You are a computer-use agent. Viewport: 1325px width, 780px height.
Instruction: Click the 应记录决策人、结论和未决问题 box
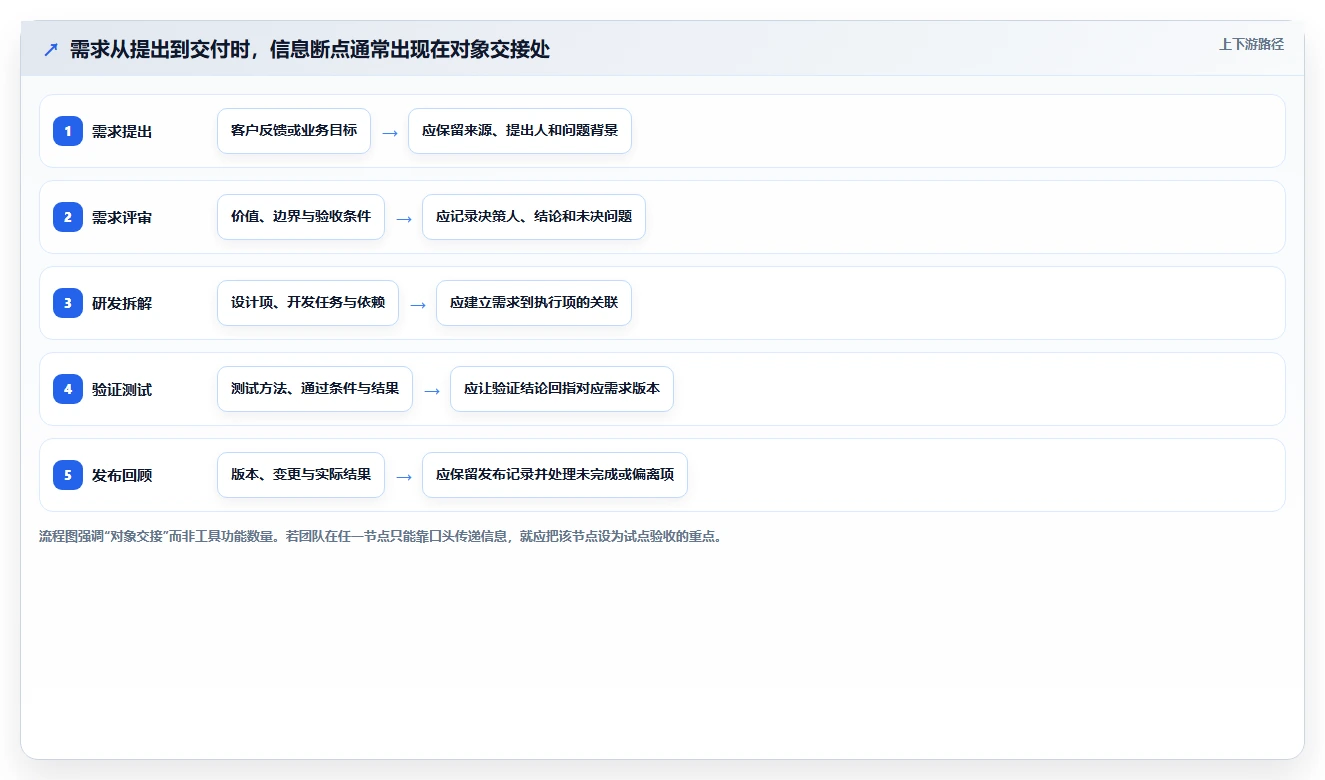pyautogui.click(x=534, y=217)
